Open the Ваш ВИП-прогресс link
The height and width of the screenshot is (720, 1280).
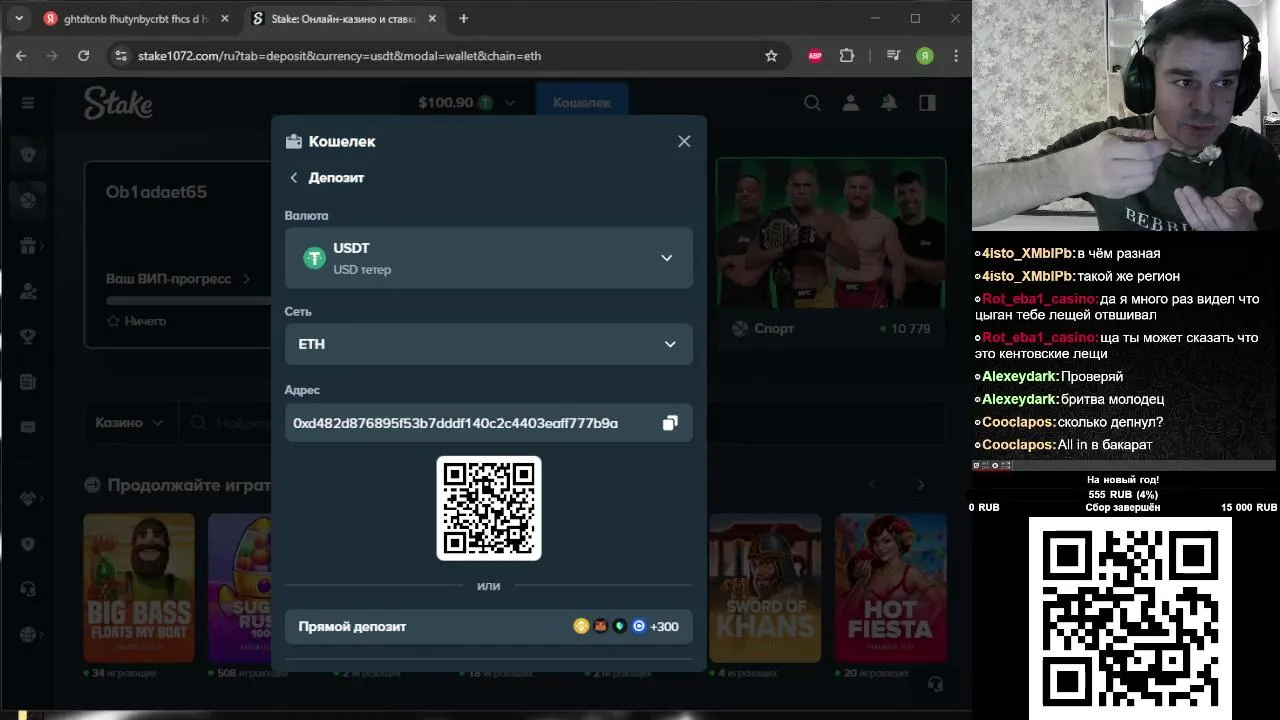178,279
